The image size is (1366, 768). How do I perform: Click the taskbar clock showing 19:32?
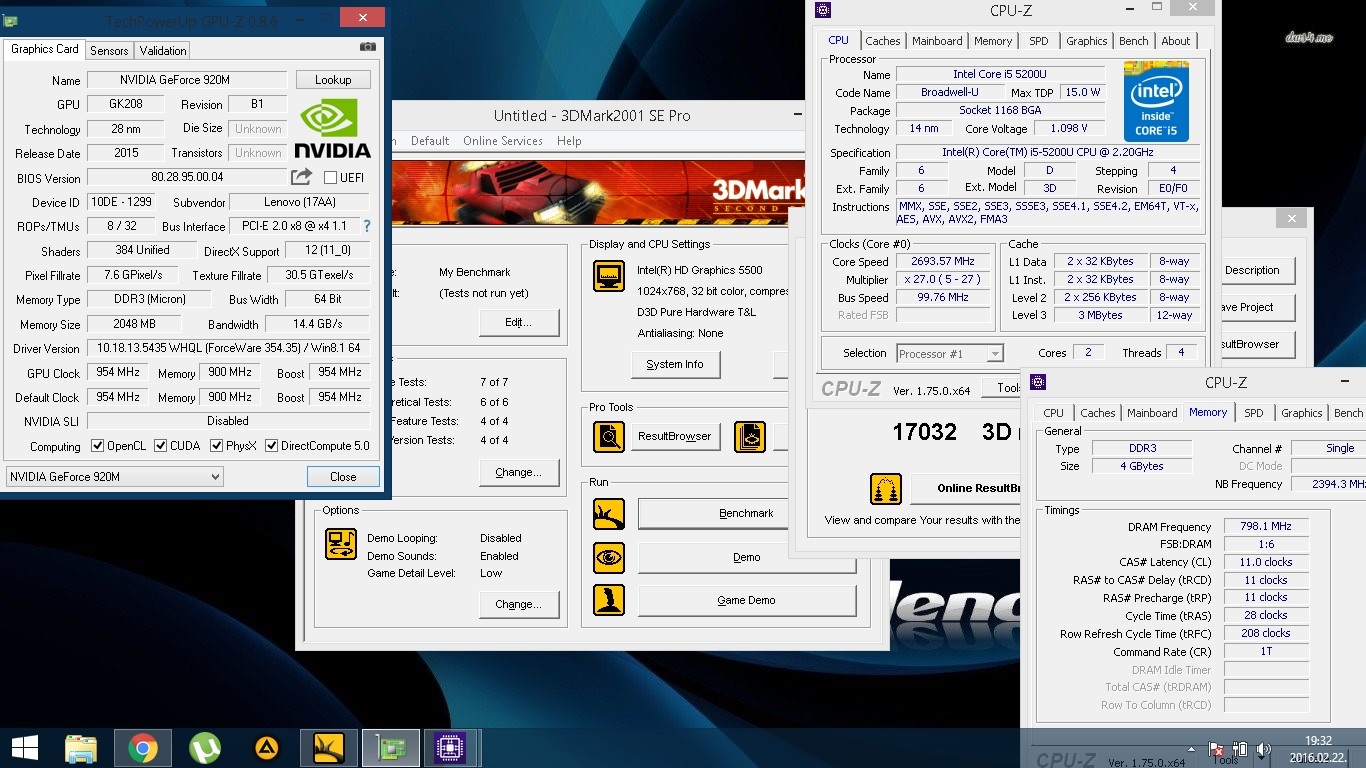click(1318, 741)
